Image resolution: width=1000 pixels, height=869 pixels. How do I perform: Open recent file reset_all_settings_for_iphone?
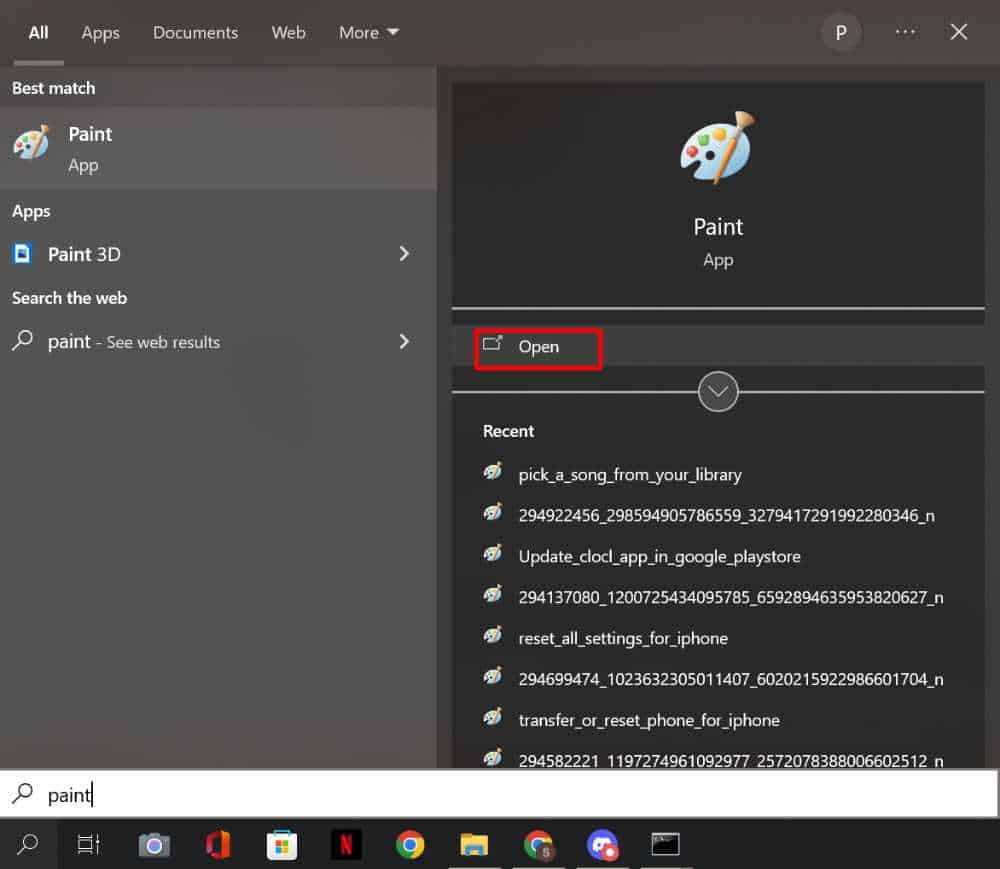[x=623, y=638]
